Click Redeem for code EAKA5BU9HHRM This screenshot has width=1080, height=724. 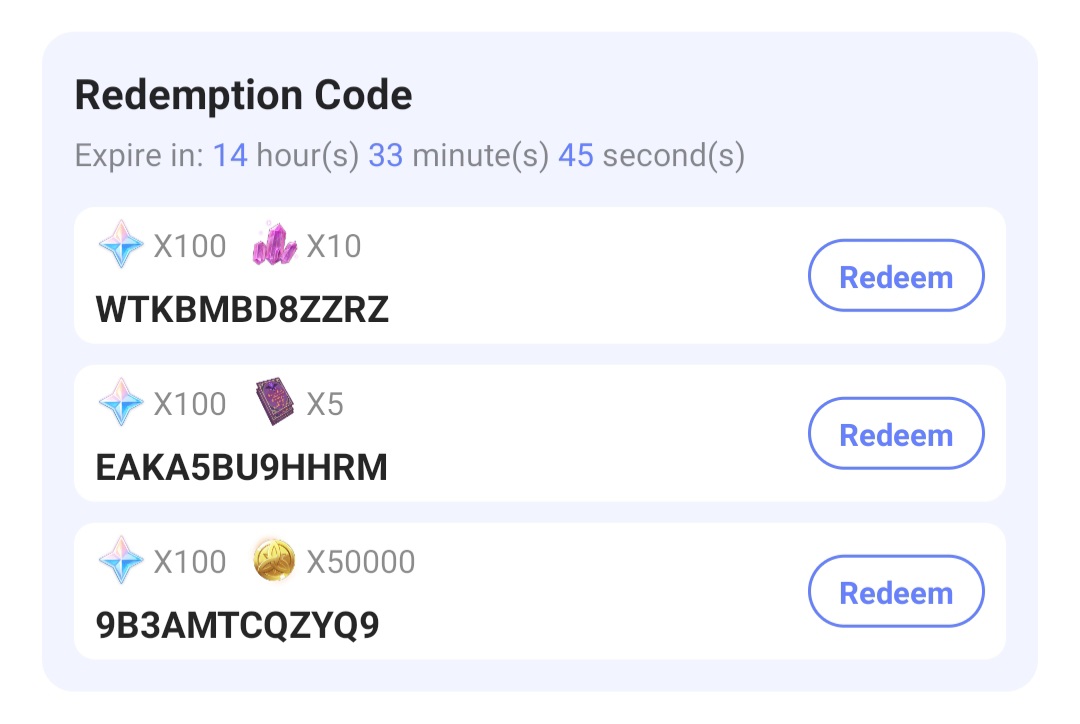(895, 433)
